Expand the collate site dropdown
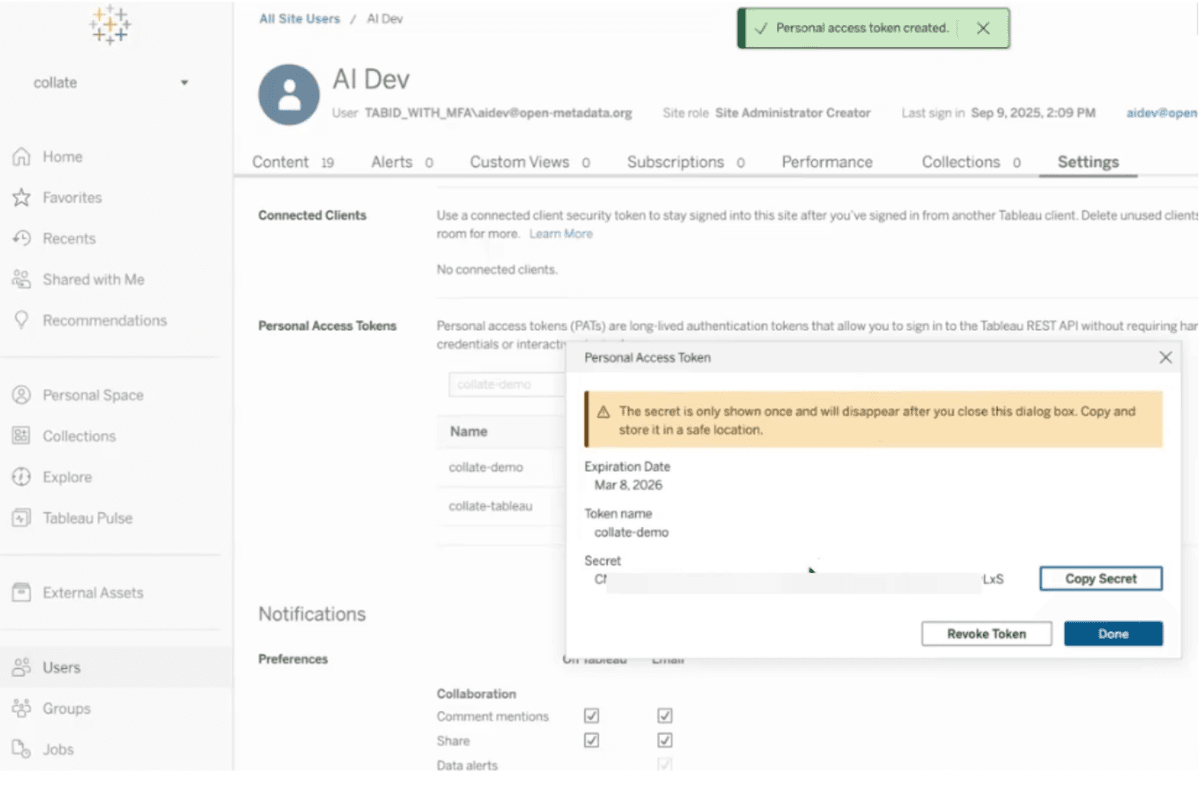 click(x=184, y=83)
